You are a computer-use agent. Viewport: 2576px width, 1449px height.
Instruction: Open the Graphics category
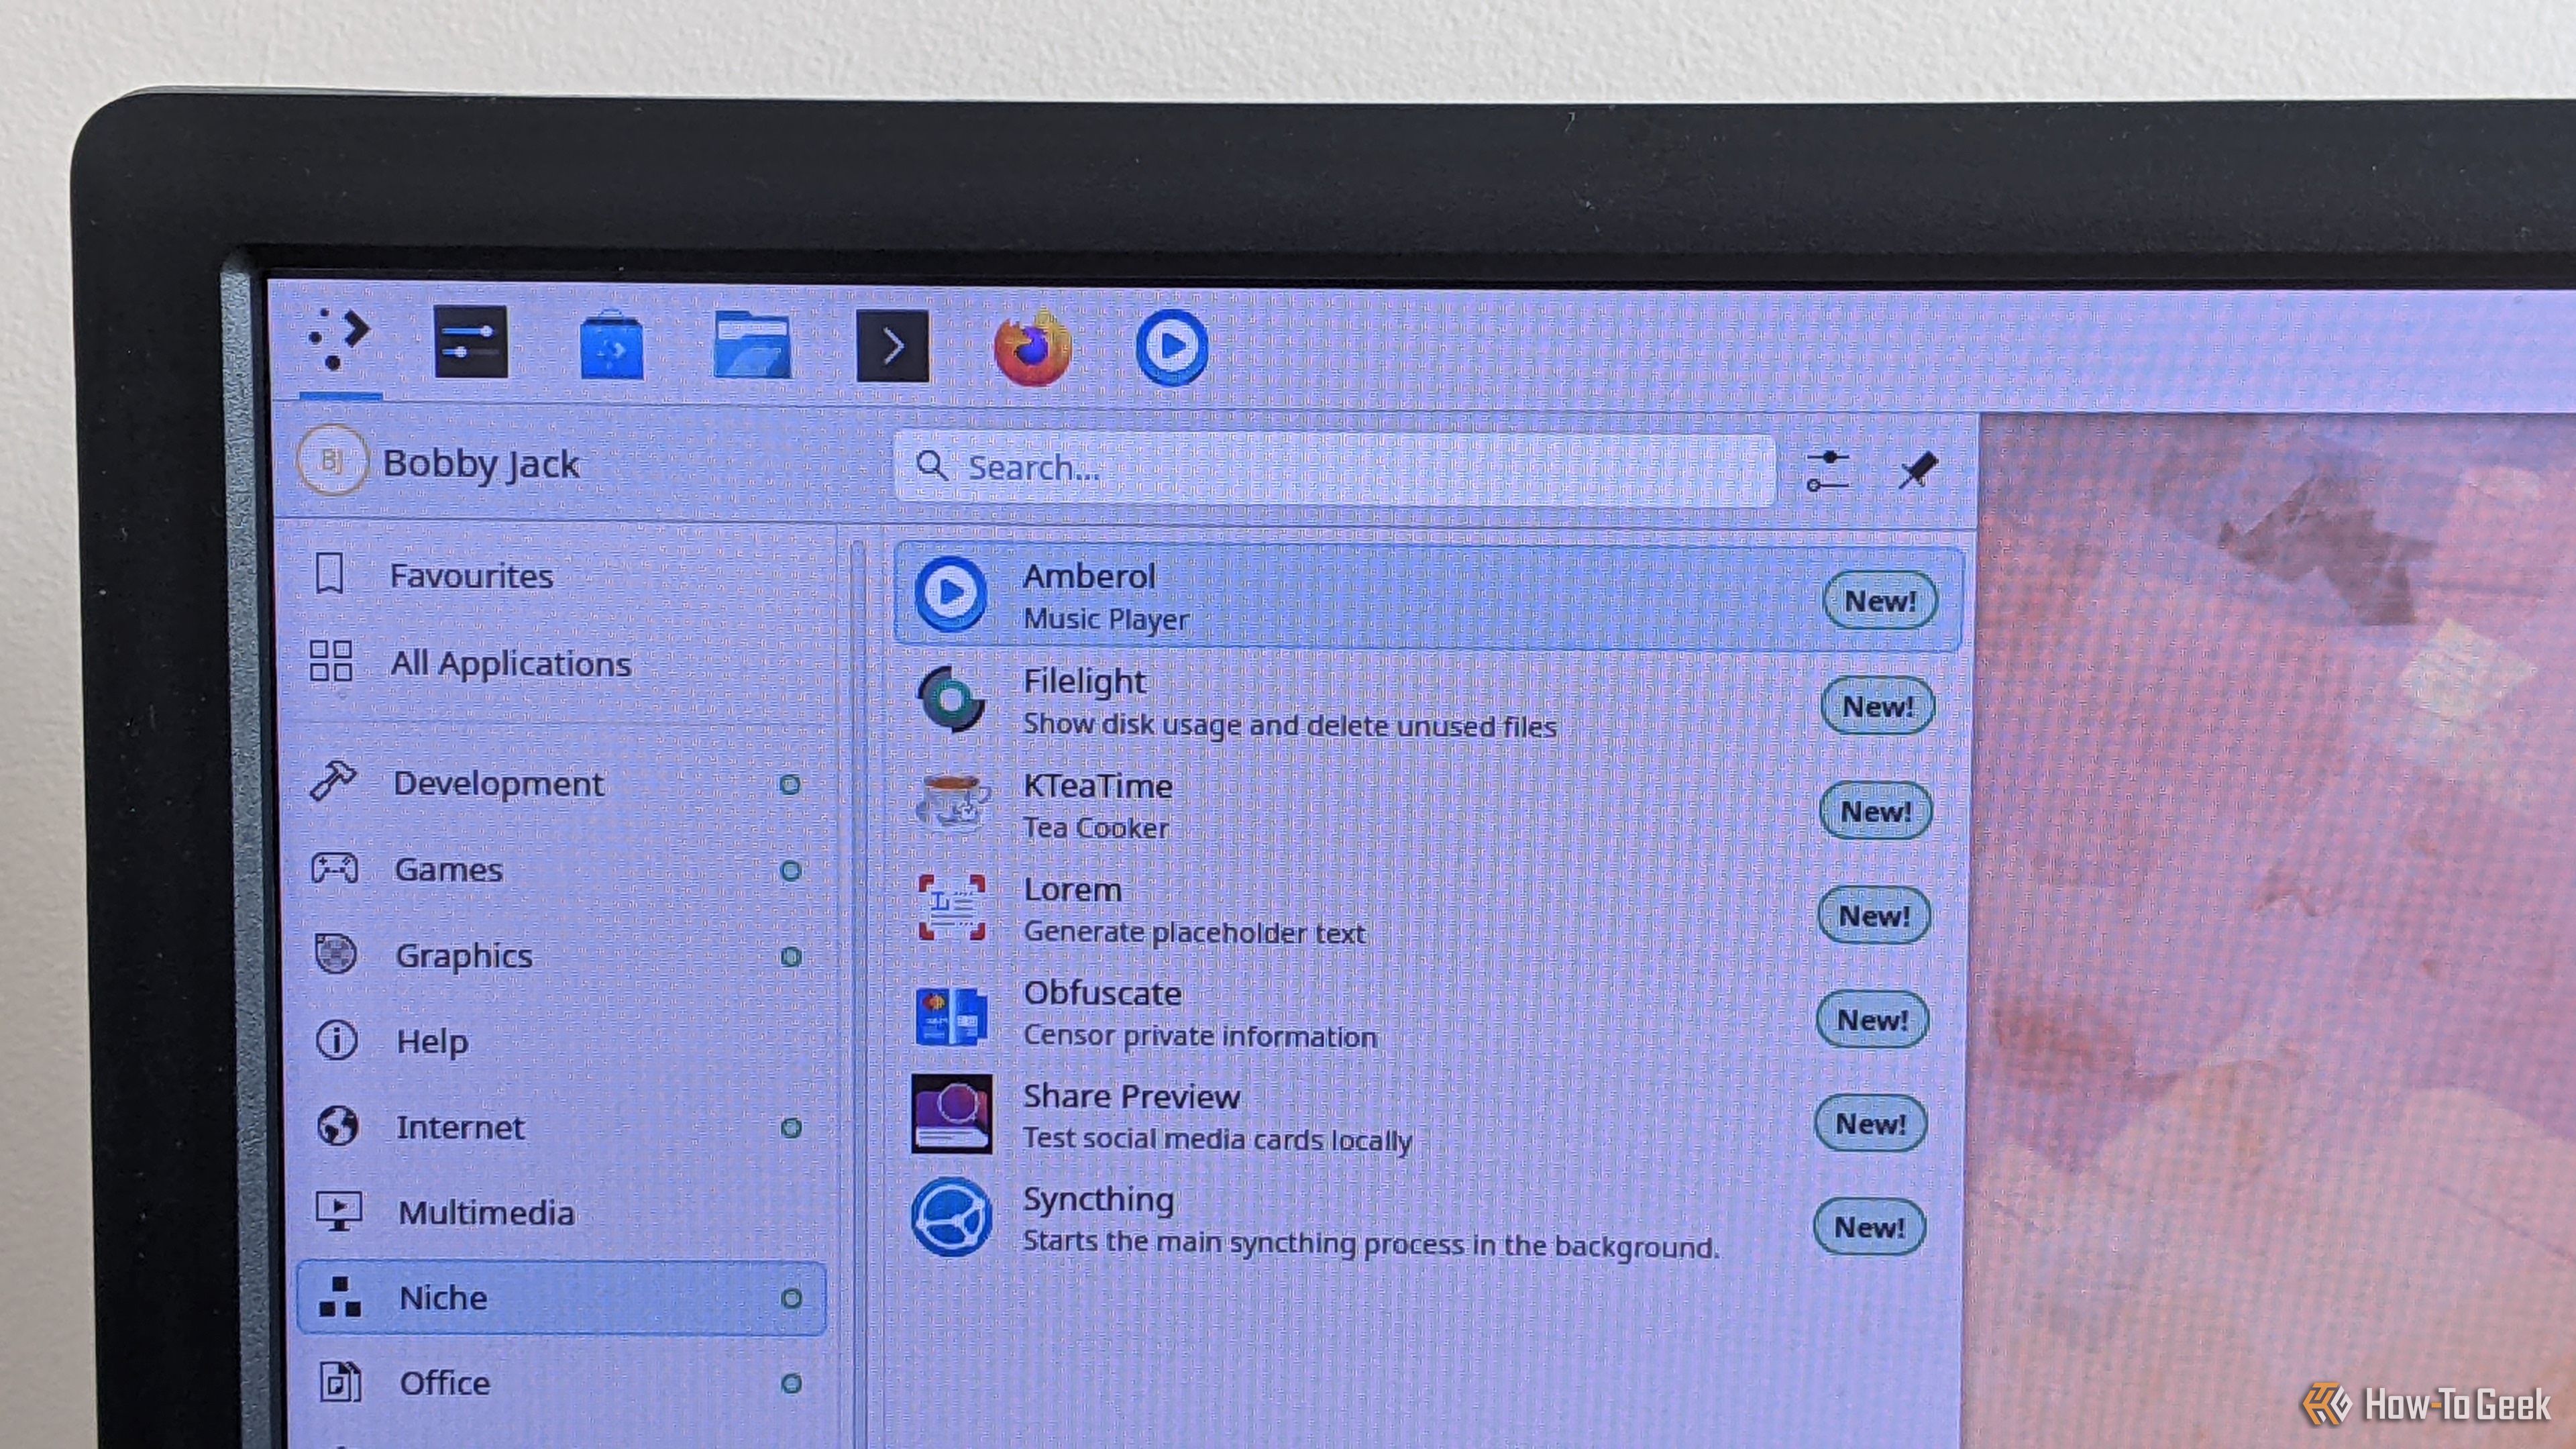tap(560, 955)
